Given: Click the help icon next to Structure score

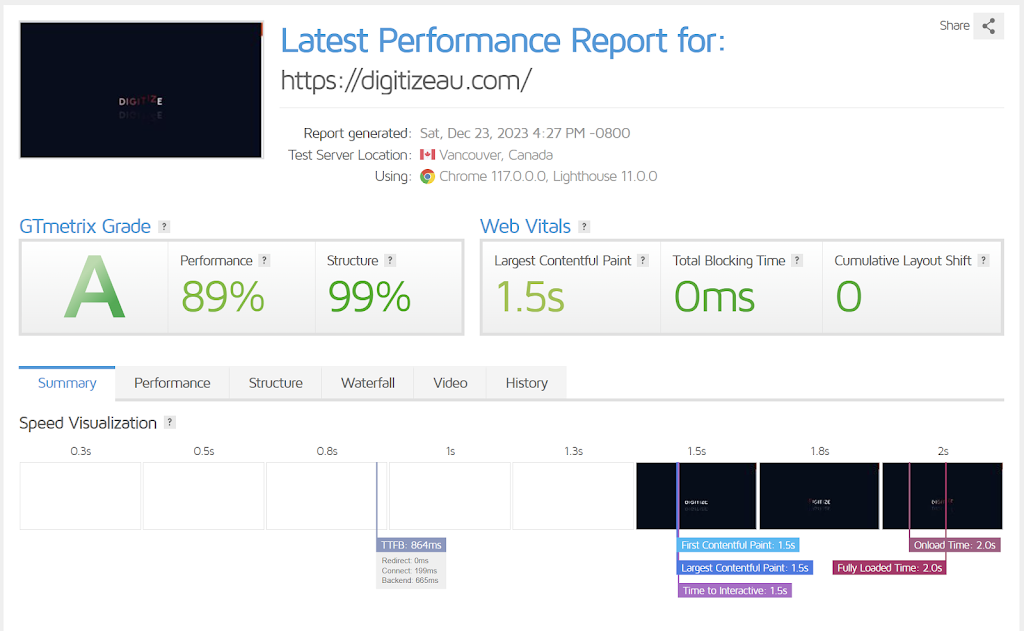Looking at the screenshot, I should click(390, 260).
